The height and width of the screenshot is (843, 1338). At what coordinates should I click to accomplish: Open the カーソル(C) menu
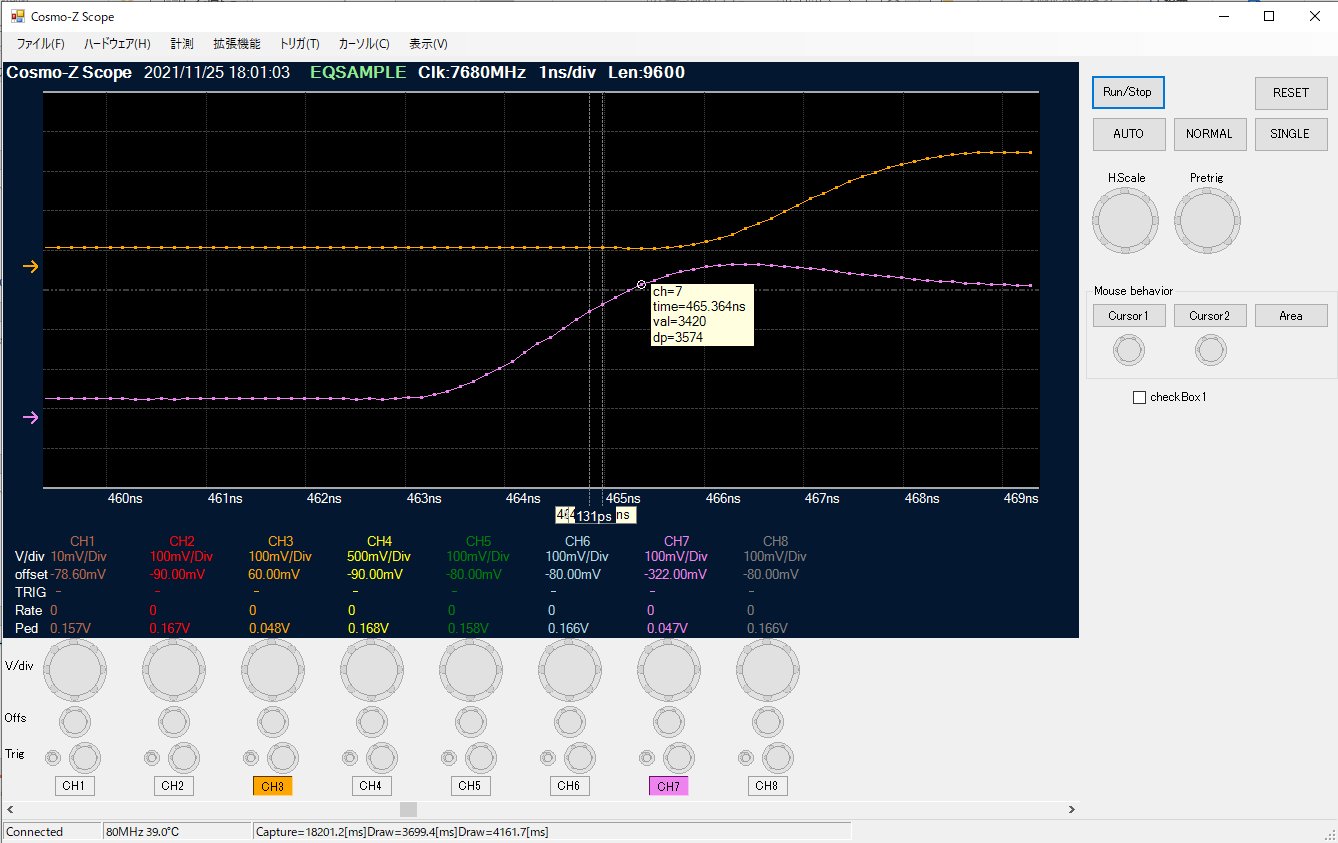click(x=364, y=44)
